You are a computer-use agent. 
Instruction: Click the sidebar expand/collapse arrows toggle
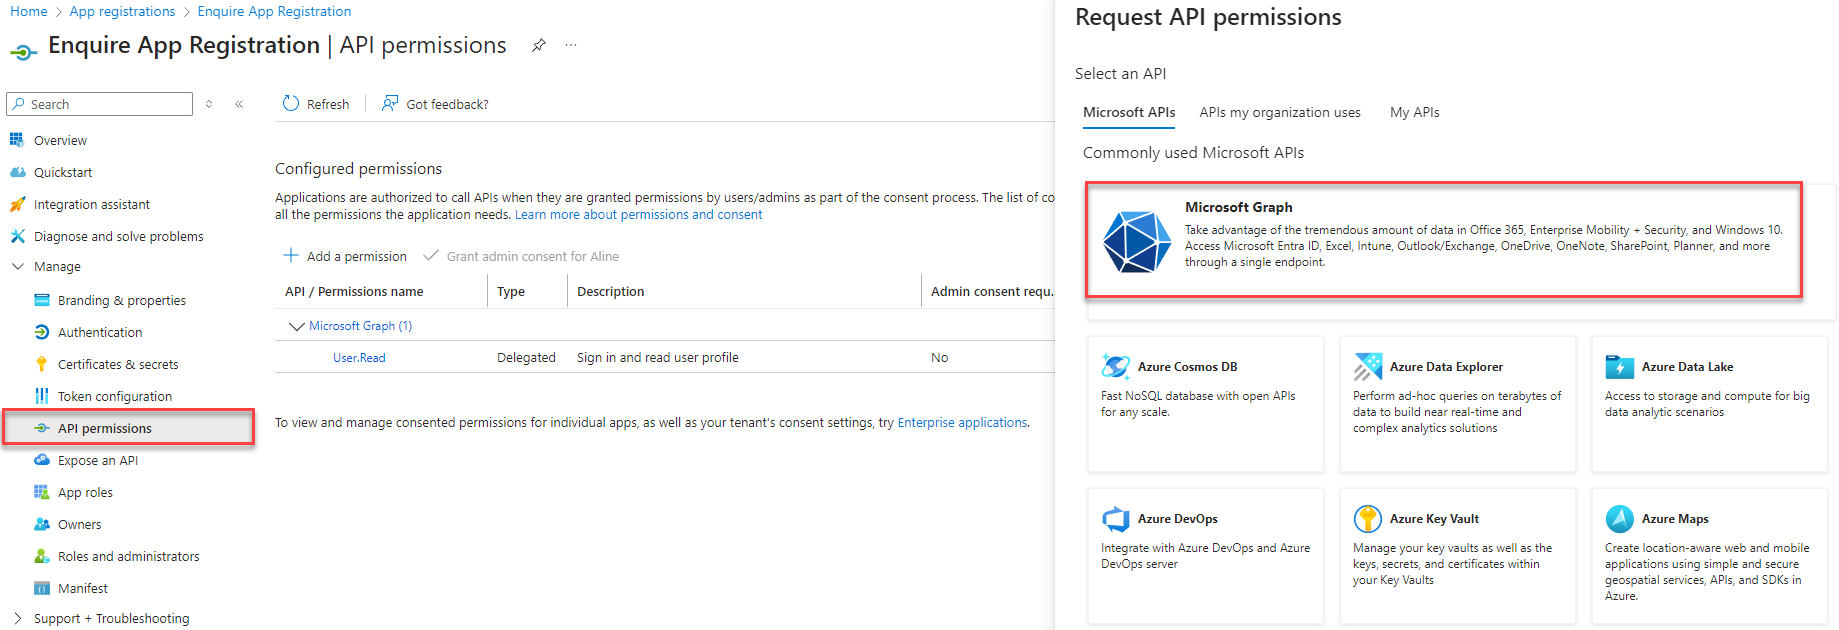click(209, 104)
